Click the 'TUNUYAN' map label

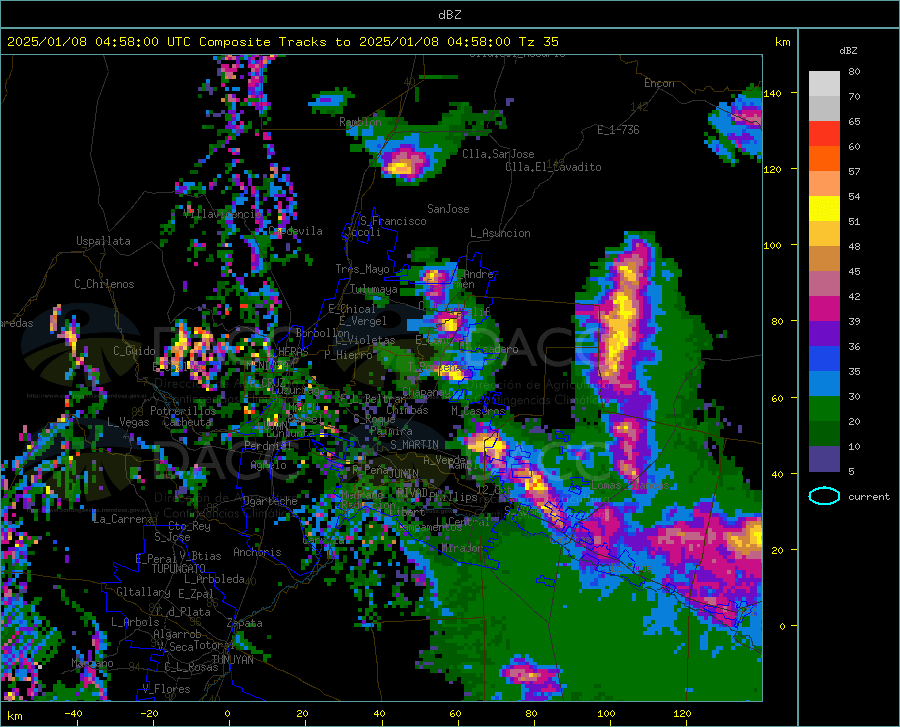tap(232, 659)
